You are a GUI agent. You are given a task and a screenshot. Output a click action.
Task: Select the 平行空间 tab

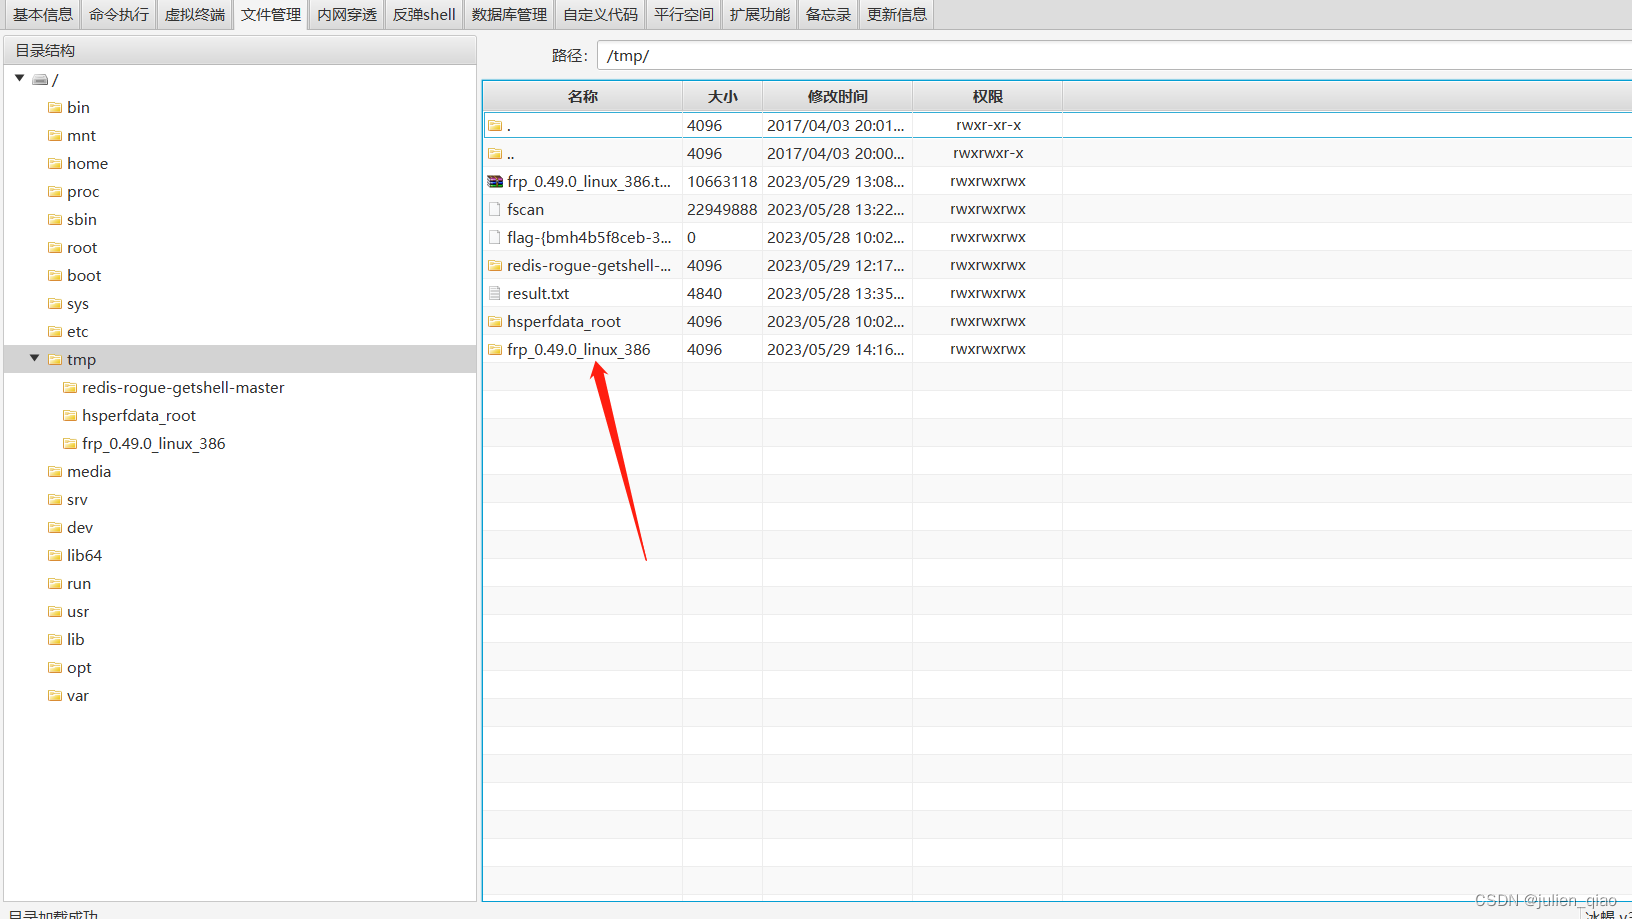[683, 14]
